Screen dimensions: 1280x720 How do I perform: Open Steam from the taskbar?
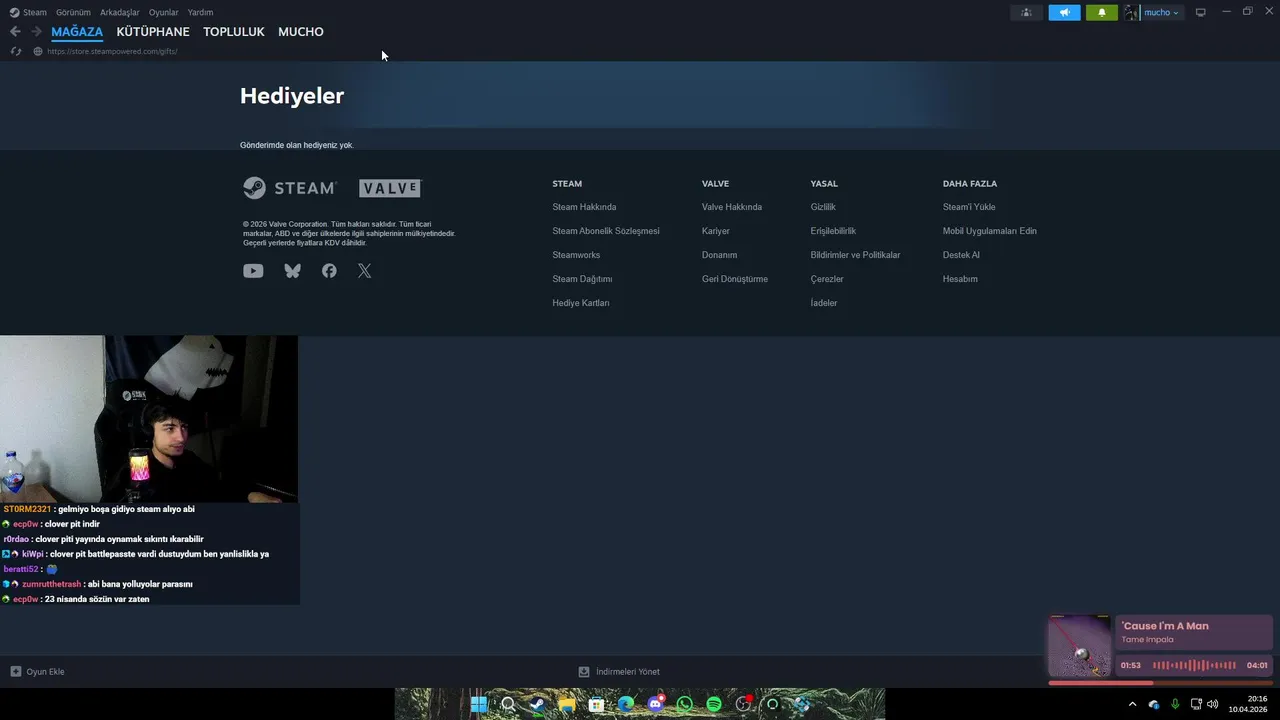point(537,704)
